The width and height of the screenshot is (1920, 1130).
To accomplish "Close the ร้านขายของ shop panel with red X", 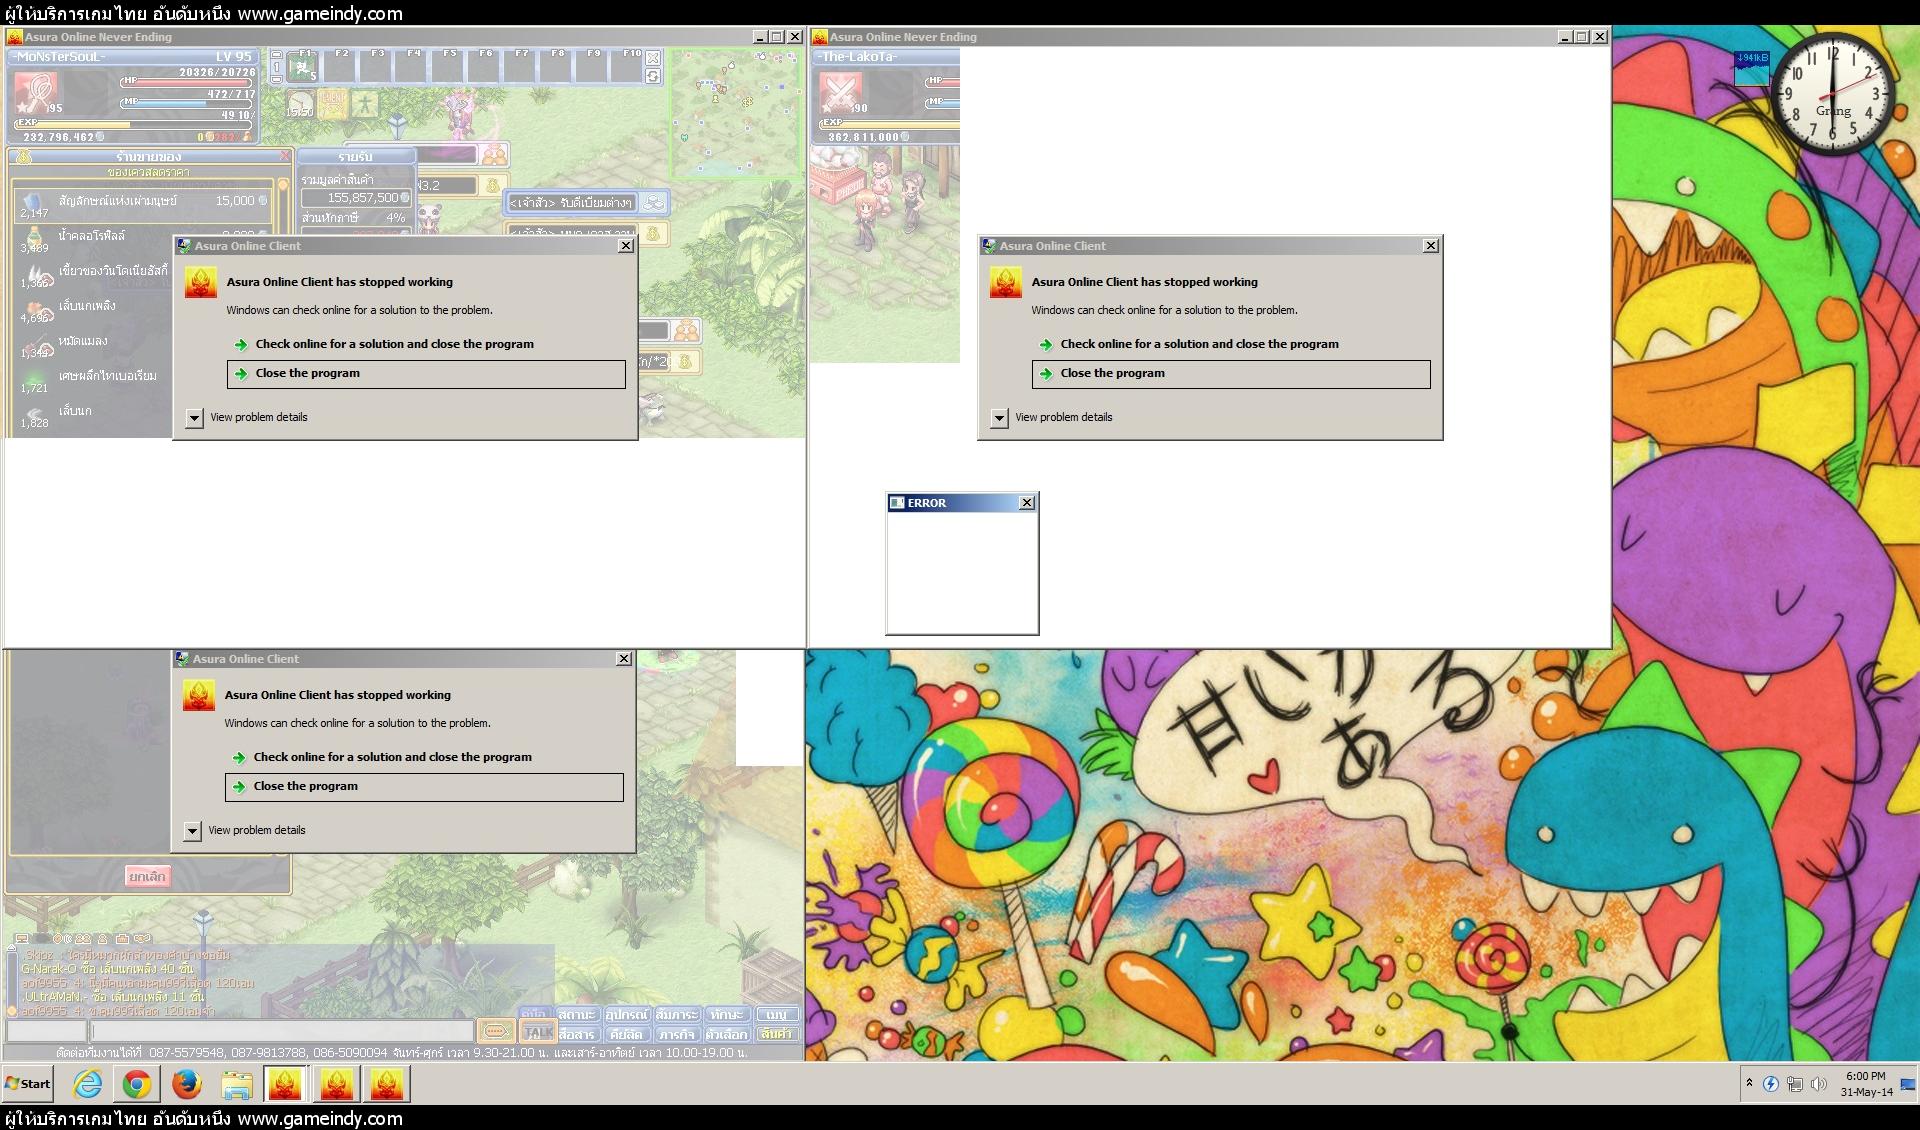I will (x=285, y=156).
